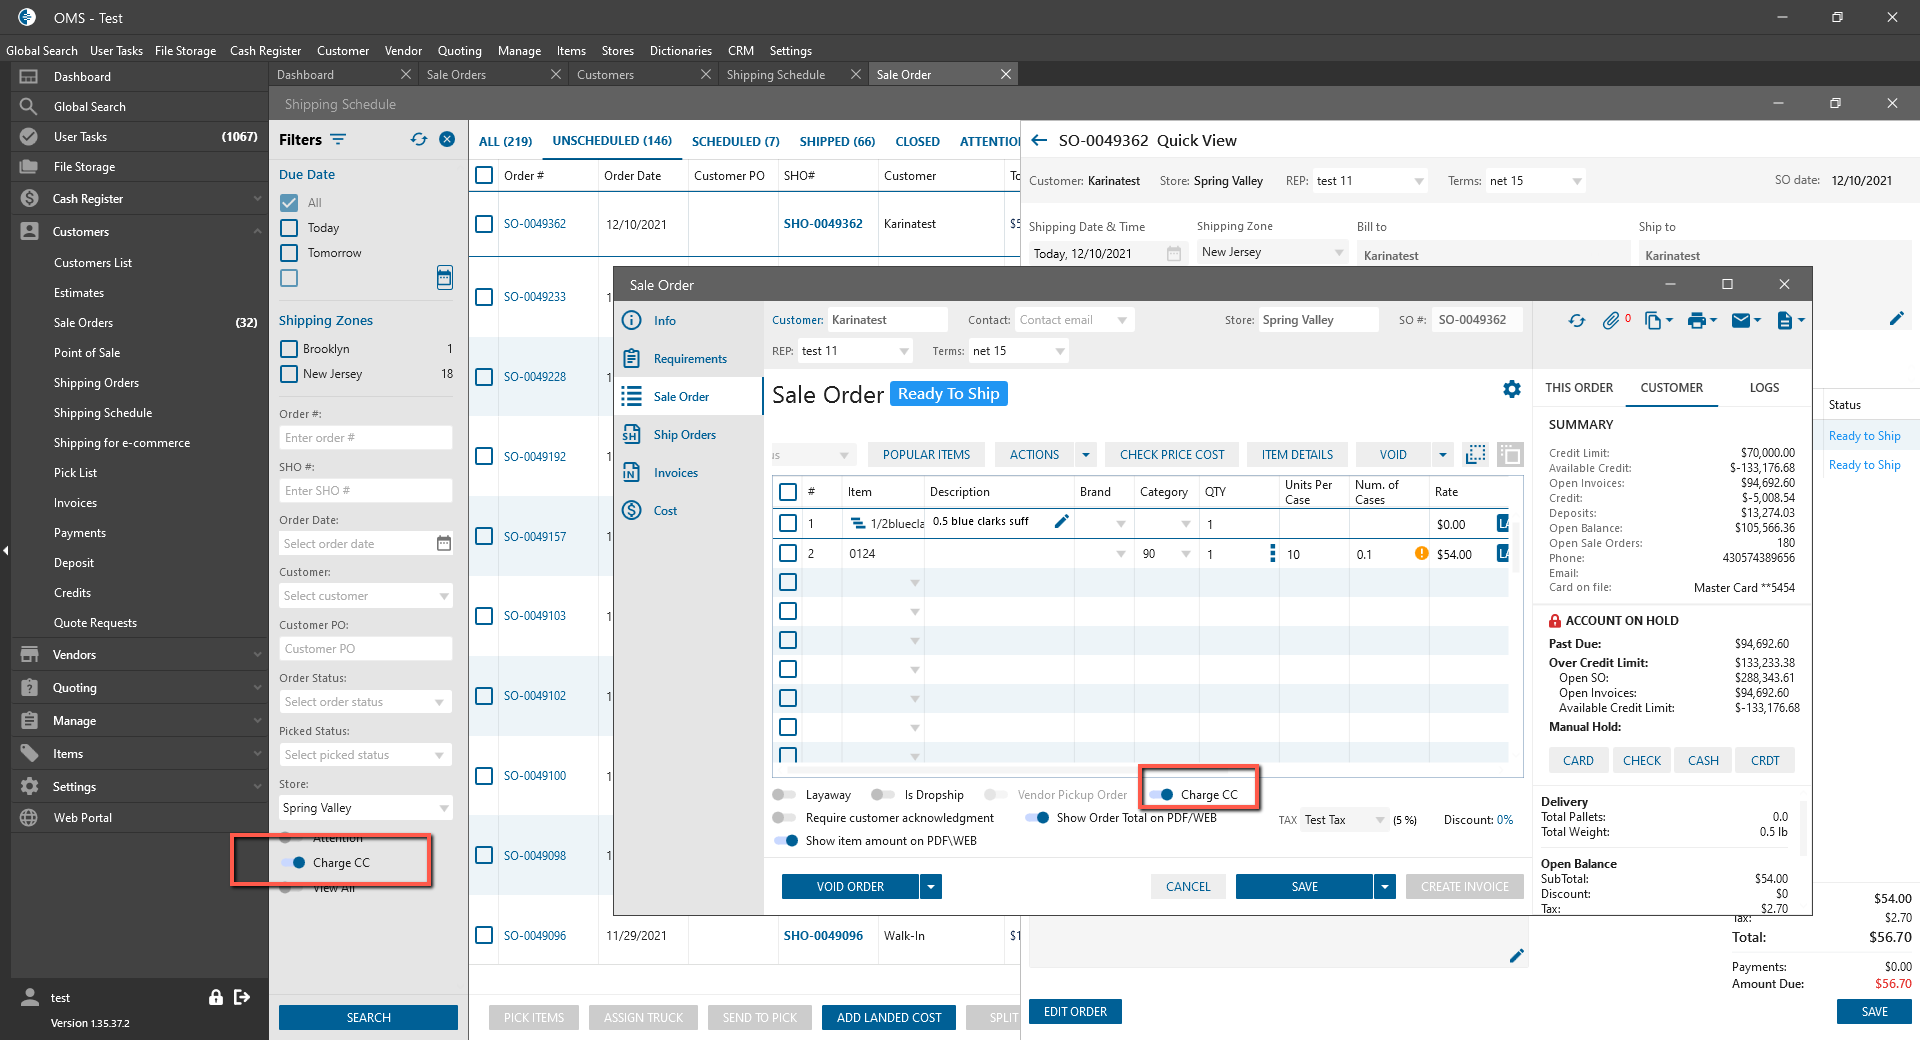Log out using the exit icon
Viewport: 1920px width, 1040px height.
[x=242, y=997]
